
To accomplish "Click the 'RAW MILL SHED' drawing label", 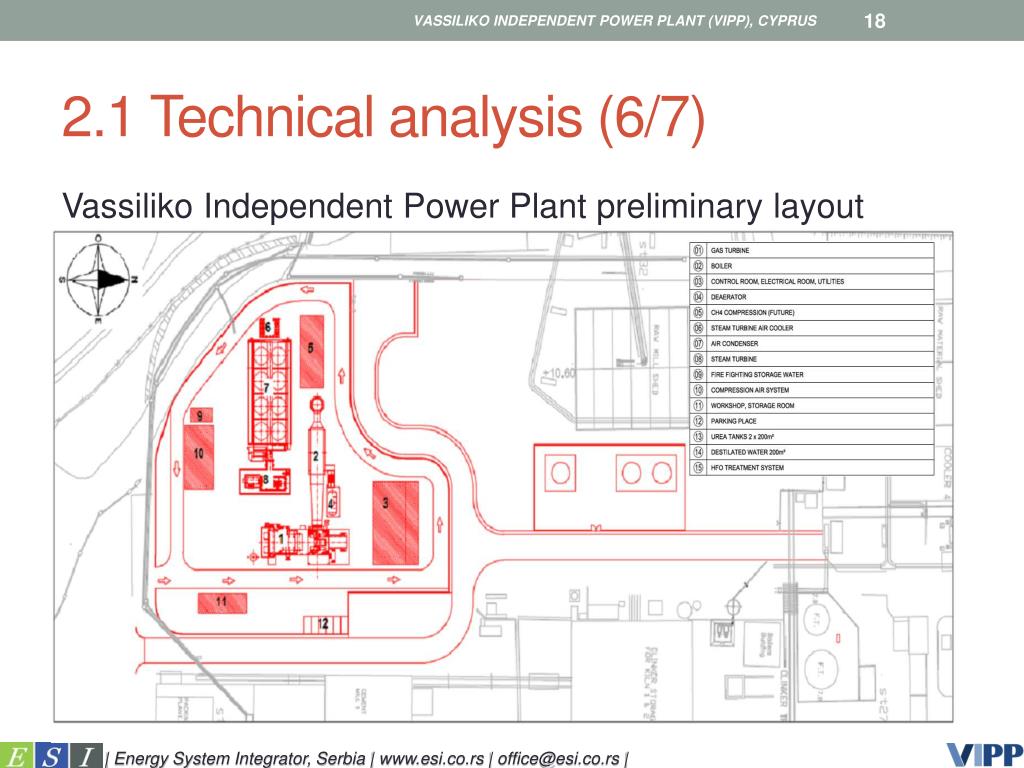I will click(656, 360).
